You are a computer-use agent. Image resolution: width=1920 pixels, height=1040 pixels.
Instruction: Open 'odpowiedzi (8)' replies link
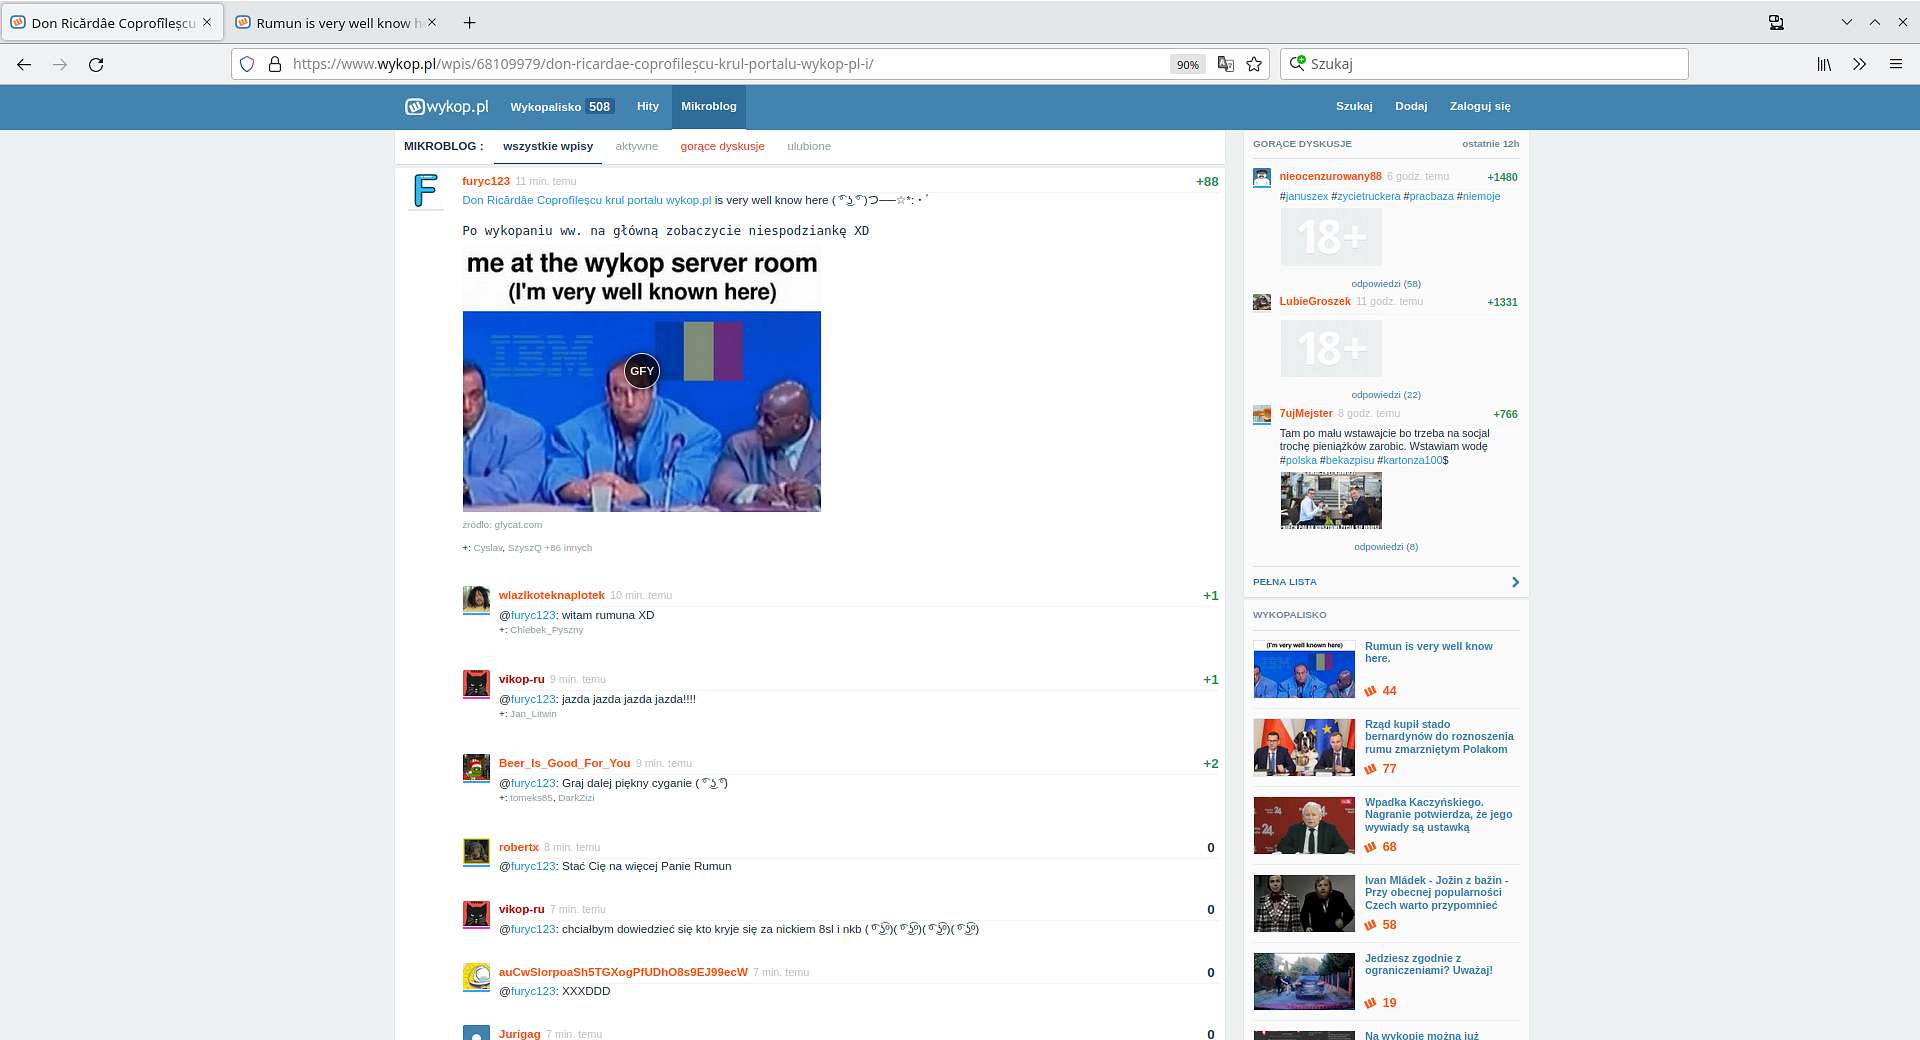tap(1386, 547)
